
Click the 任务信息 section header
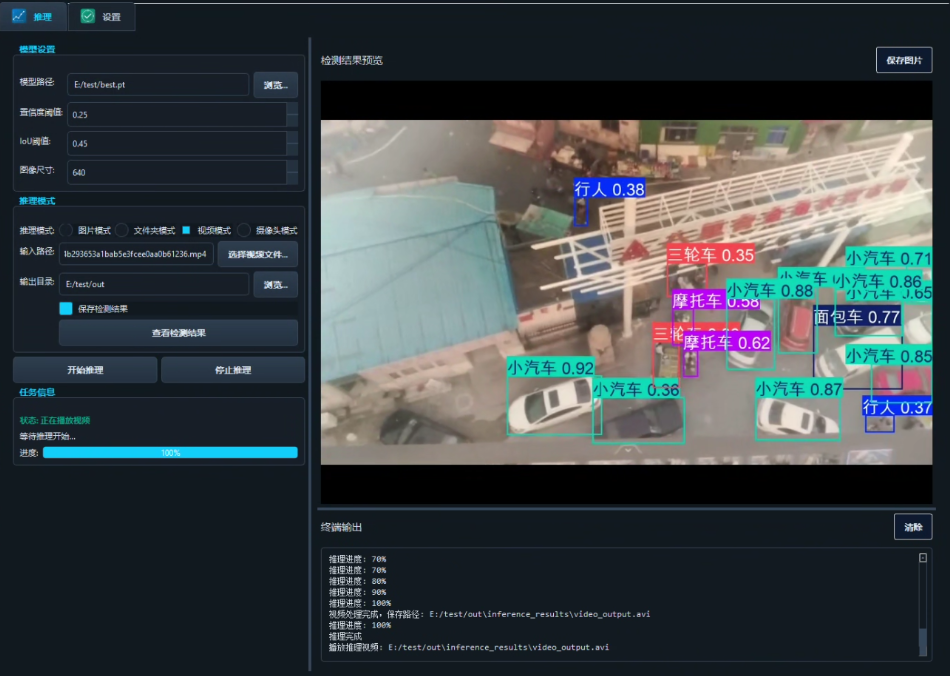(x=37, y=392)
